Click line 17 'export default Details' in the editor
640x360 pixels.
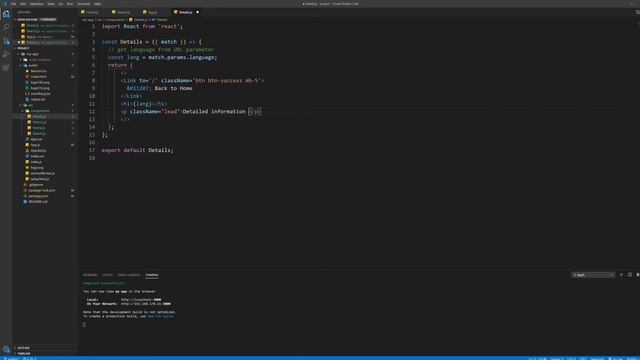[138, 150]
